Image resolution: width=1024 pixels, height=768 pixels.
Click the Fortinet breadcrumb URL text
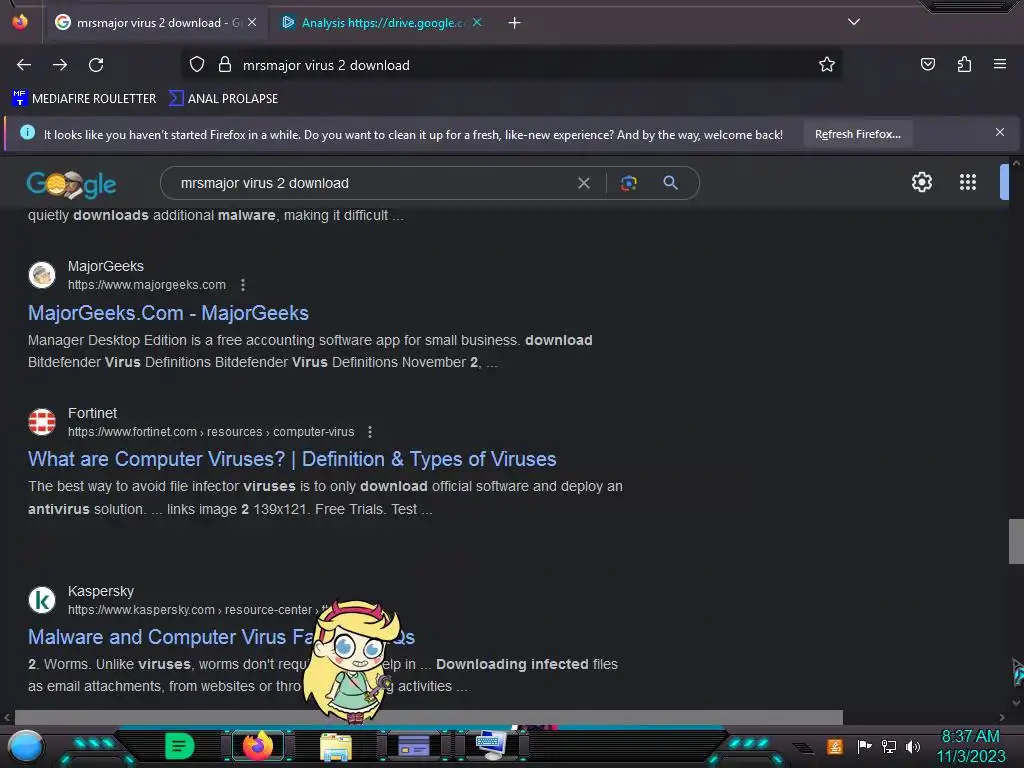(x=211, y=432)
